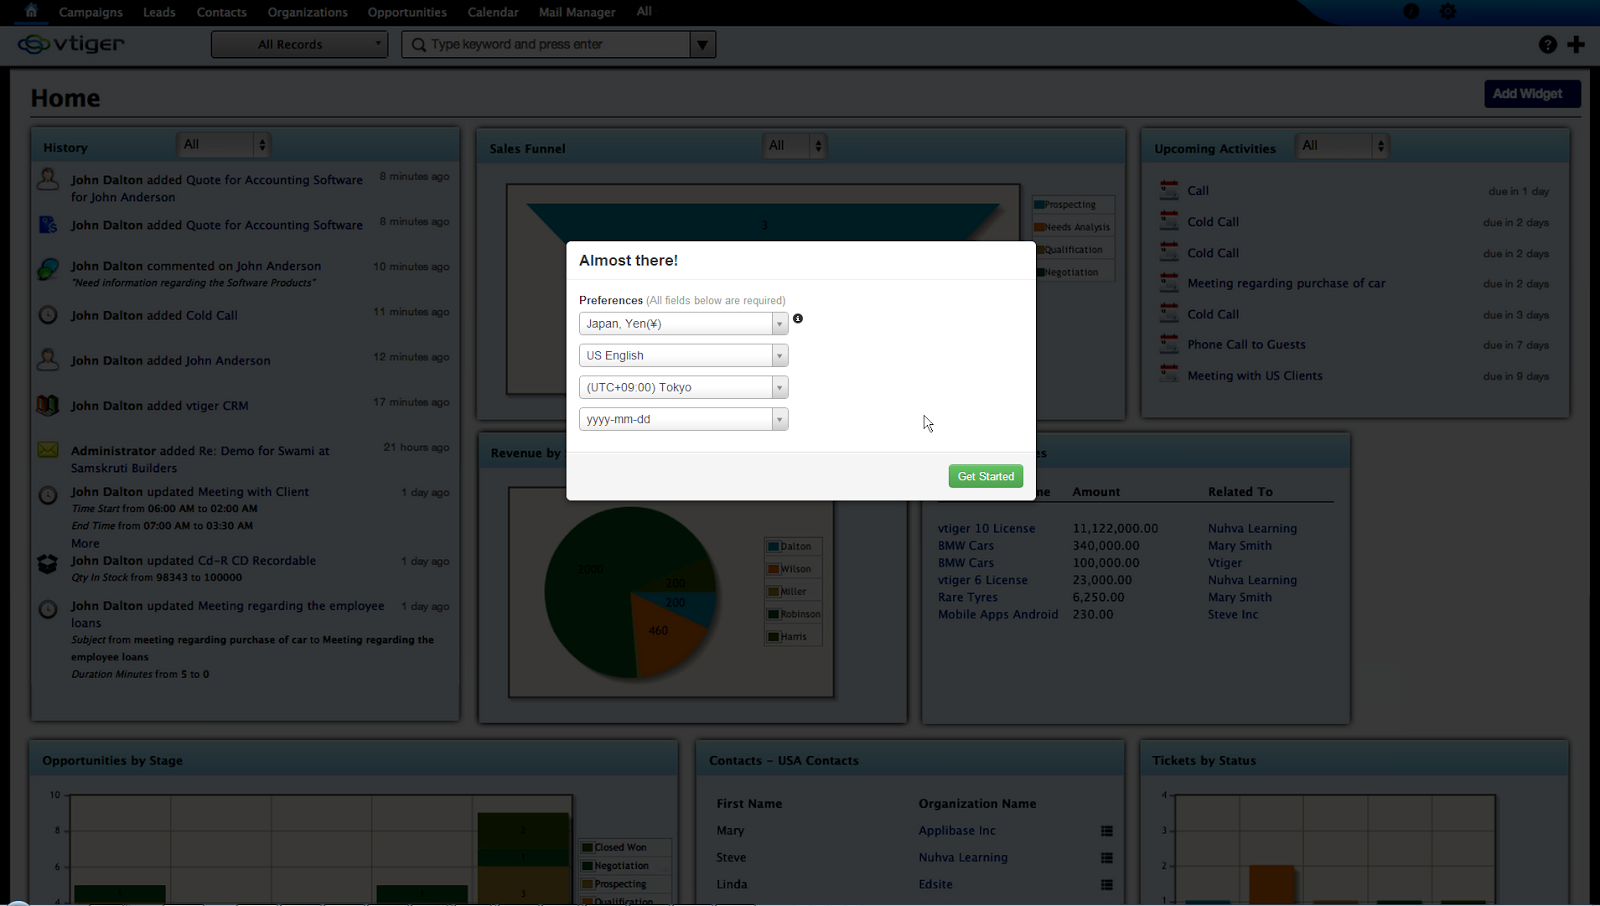Click 'Mobile Apps Android' in the opportunities table
The image size is (1600, 906).
(x=998, y=614)
